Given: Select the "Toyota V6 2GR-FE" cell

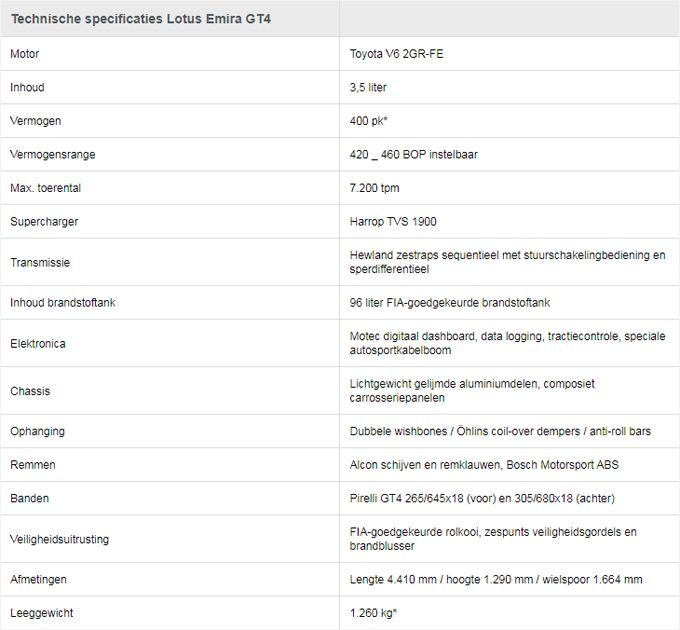Looking at the screenshot, I should pos(396,54).
